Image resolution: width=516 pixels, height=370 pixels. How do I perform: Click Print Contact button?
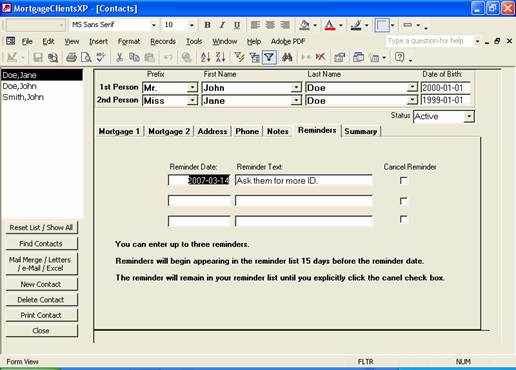pos(41,315)
